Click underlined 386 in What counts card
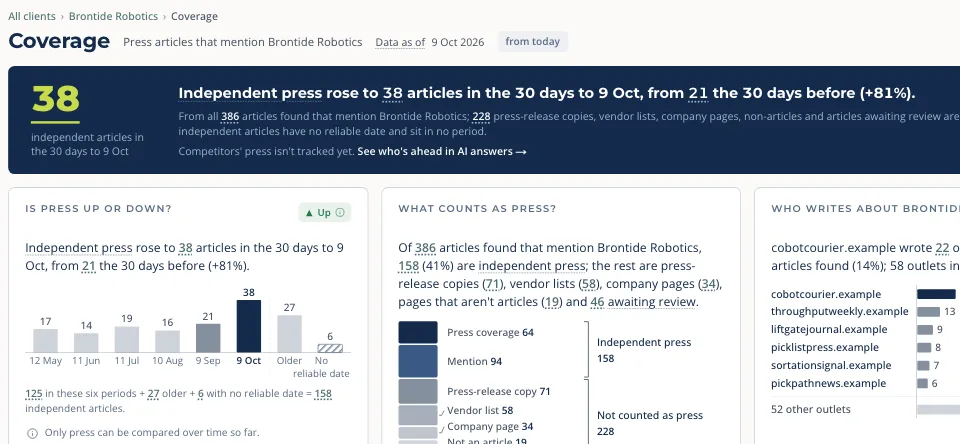 point(426,248)
